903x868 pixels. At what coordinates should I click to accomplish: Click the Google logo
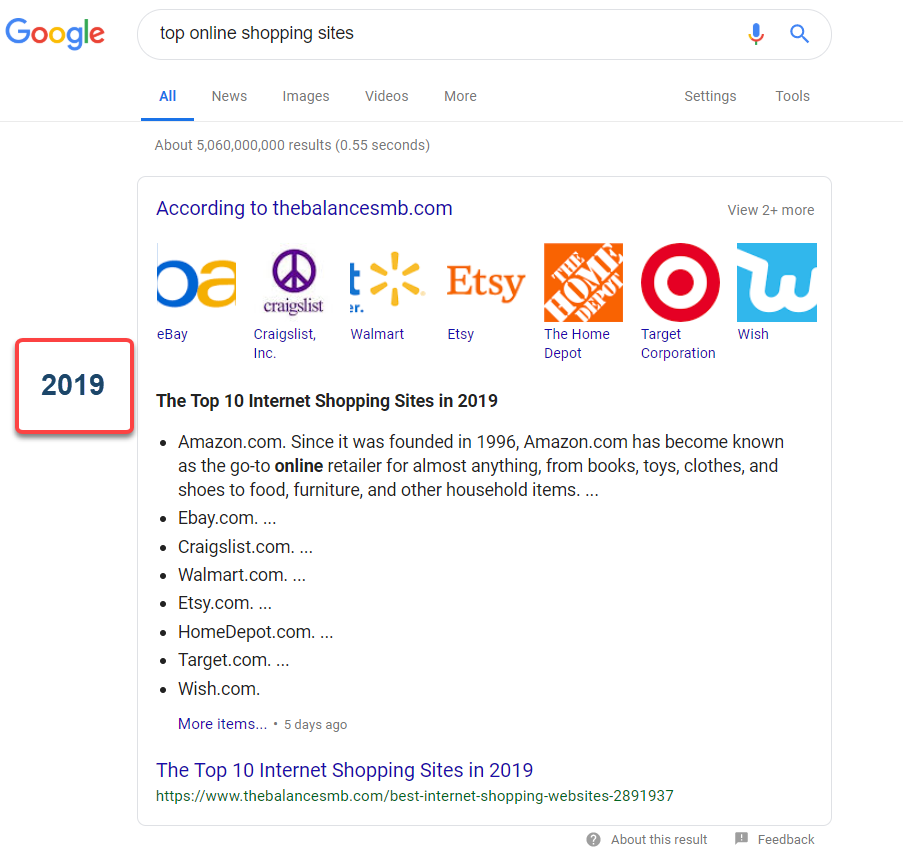pyautogui.click(x=55, y=33)
